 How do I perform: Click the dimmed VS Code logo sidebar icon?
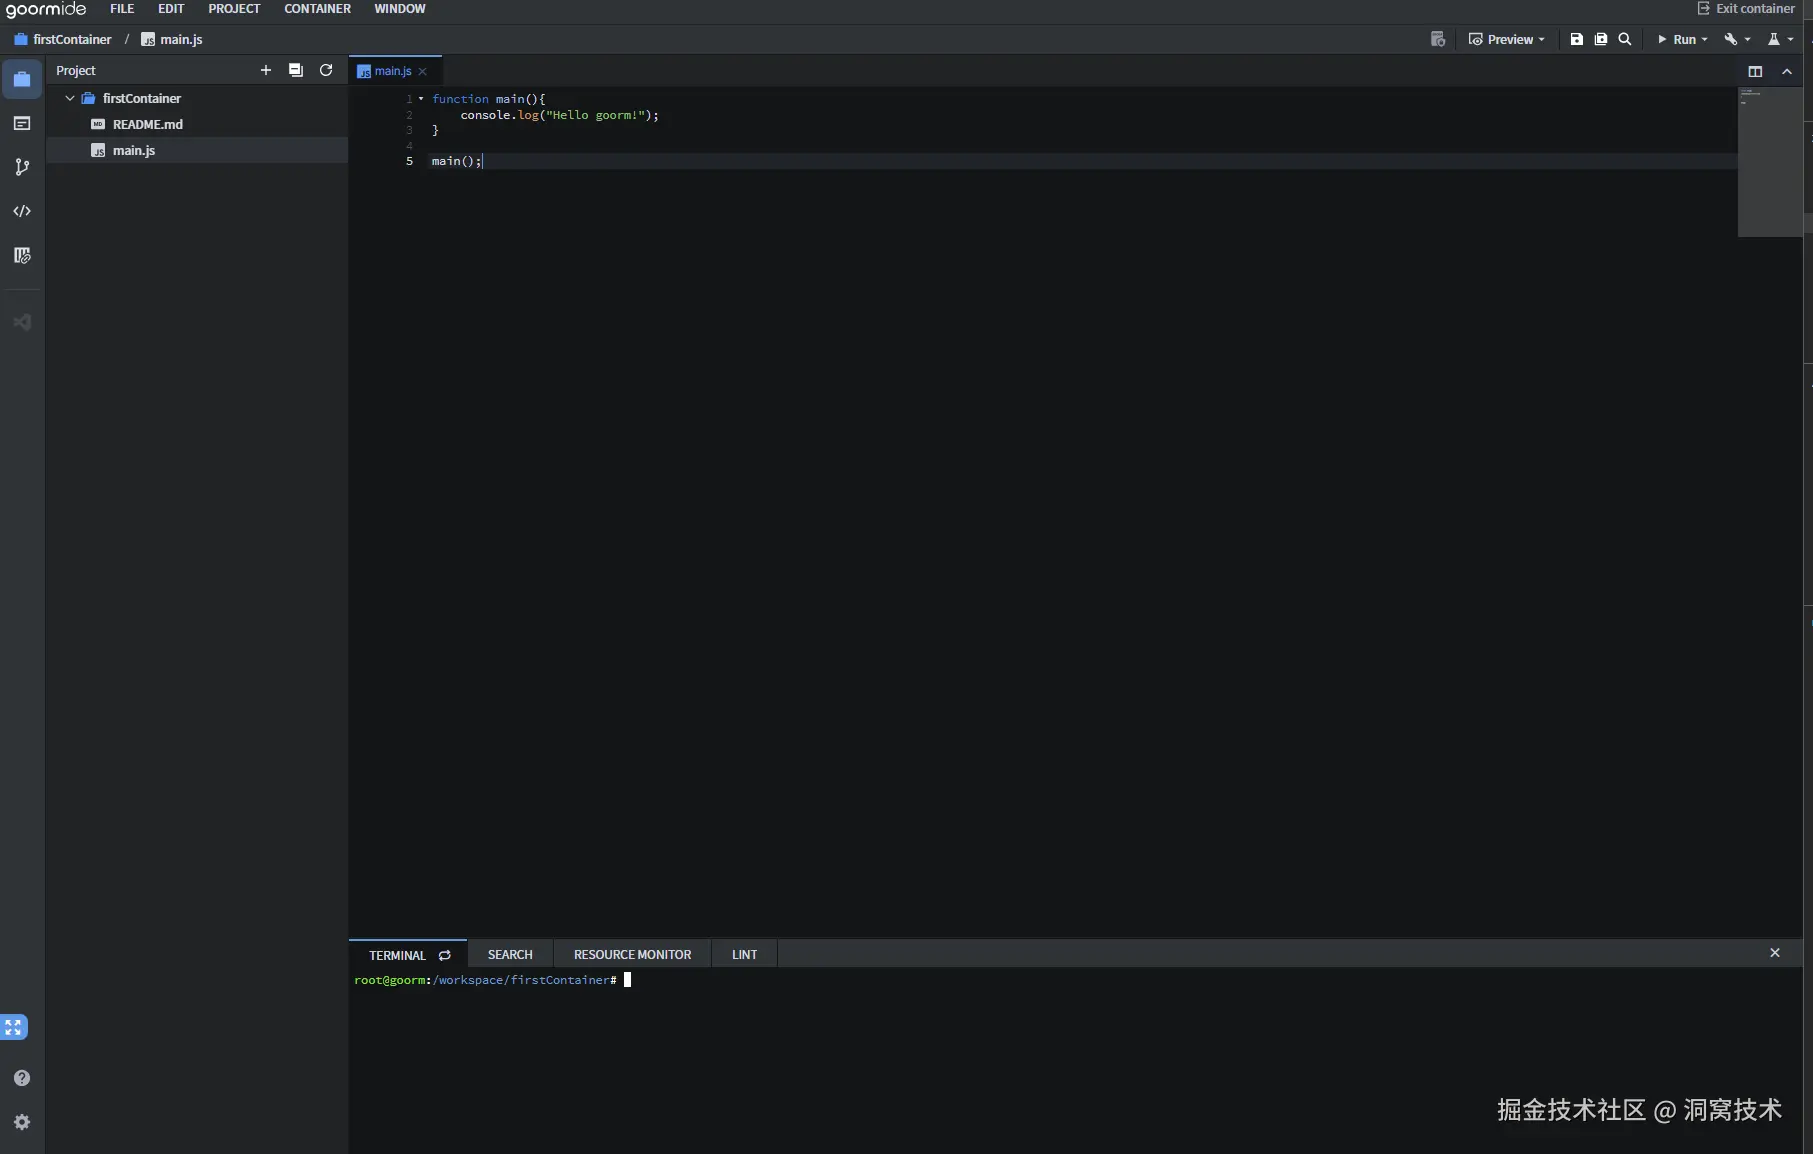click(22, 322)
